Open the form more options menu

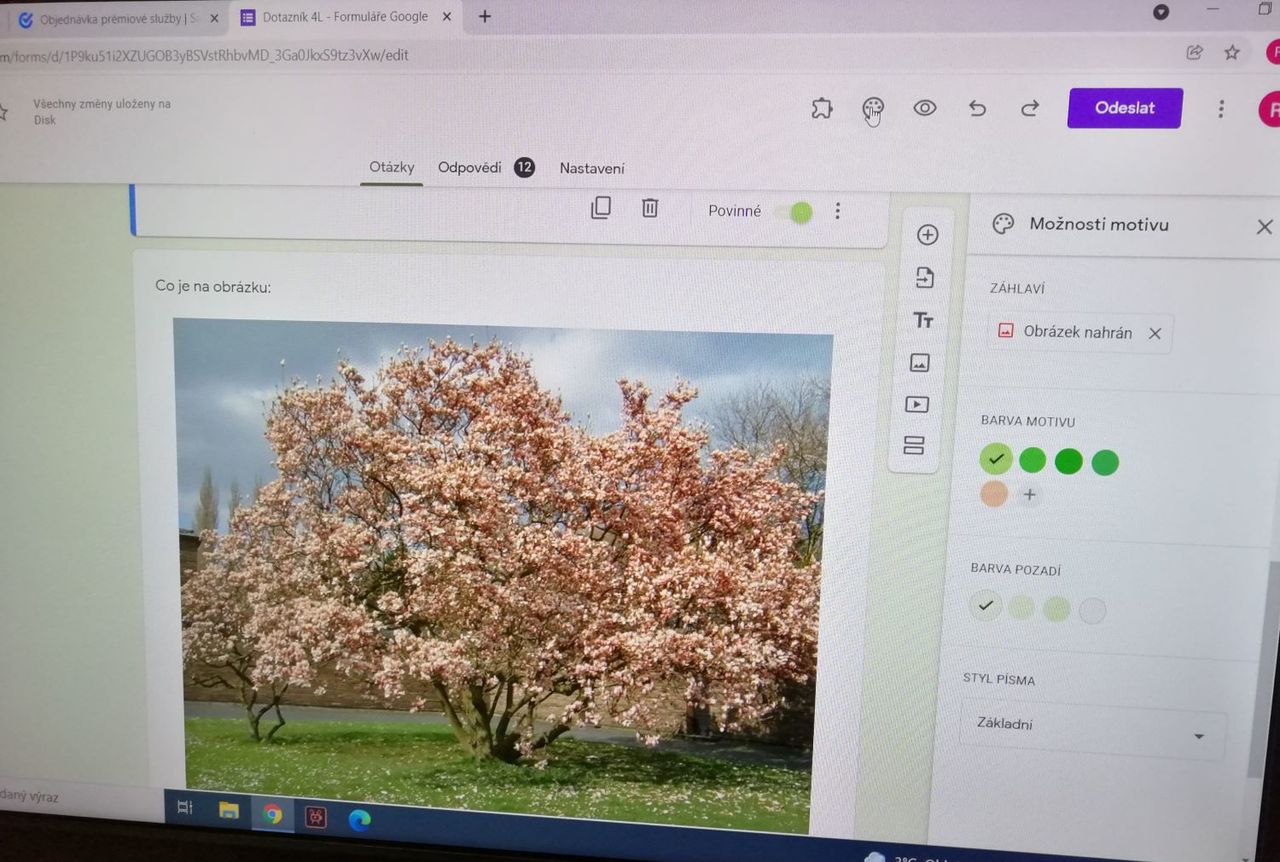(1220, 109)
